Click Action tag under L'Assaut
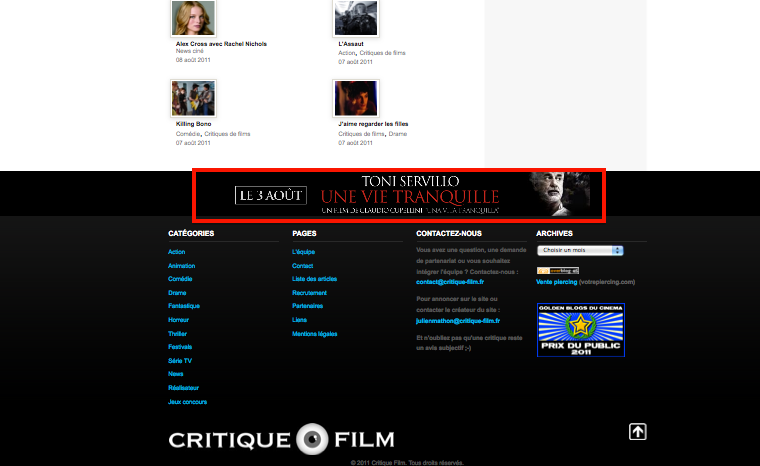Image resolution: width=760 pixels, height=466 pixels. click(347, 53)
